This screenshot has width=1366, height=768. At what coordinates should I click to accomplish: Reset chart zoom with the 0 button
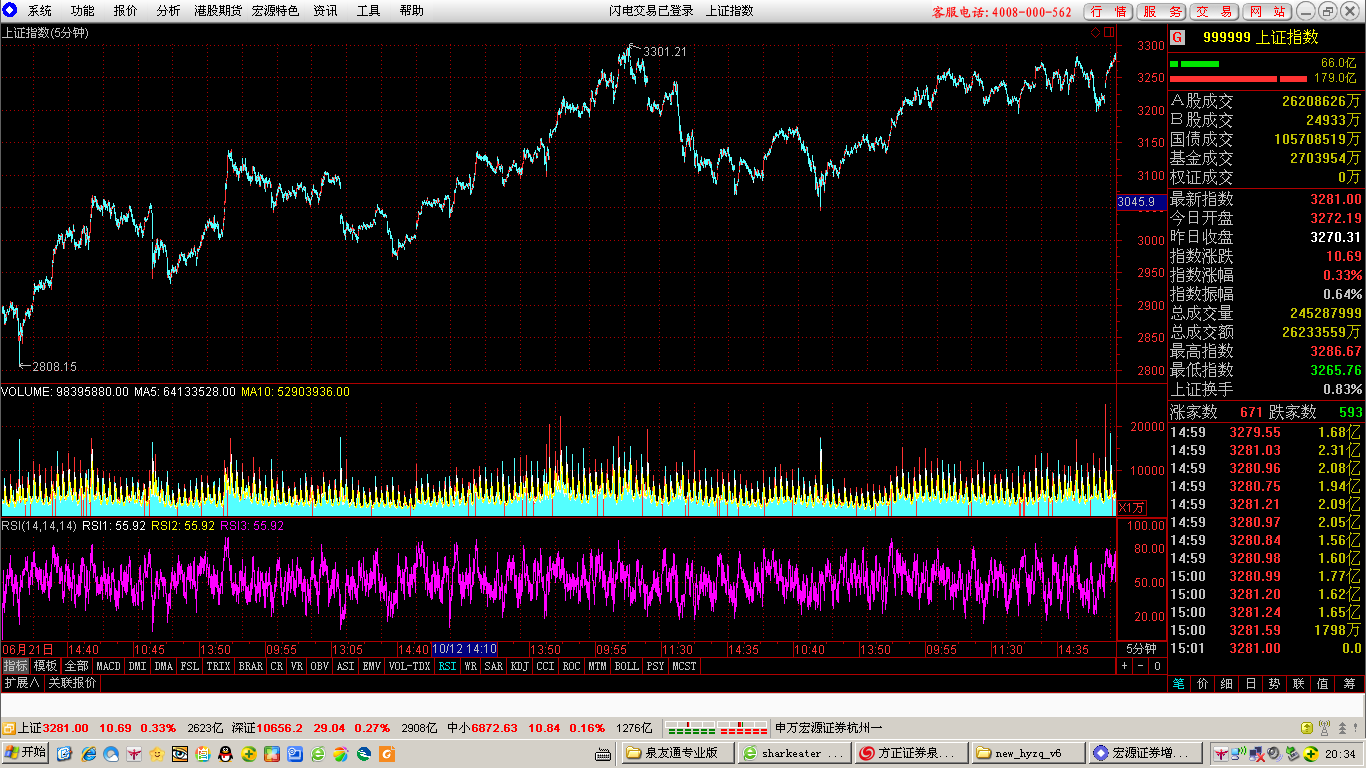1157,666
